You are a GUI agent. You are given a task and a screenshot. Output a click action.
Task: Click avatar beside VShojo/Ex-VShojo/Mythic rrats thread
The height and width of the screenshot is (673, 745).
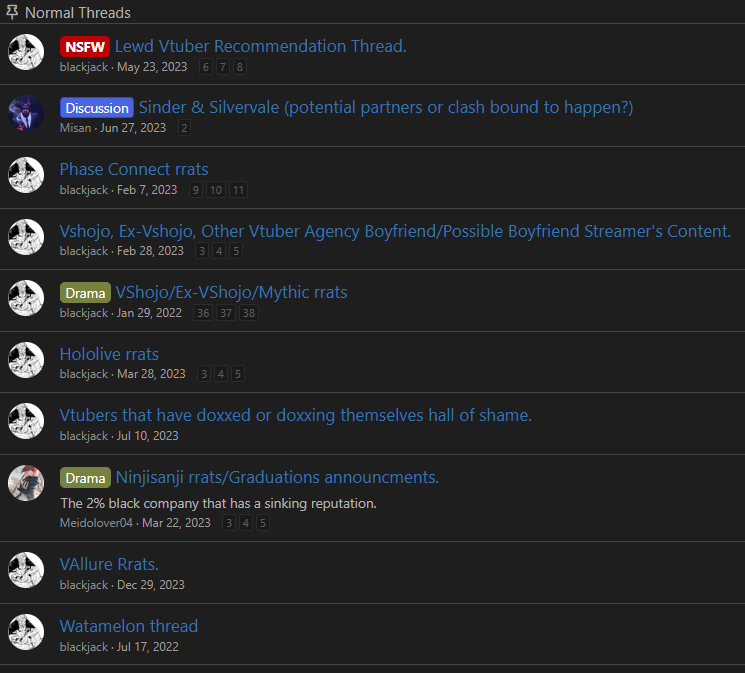coord(26,298)
